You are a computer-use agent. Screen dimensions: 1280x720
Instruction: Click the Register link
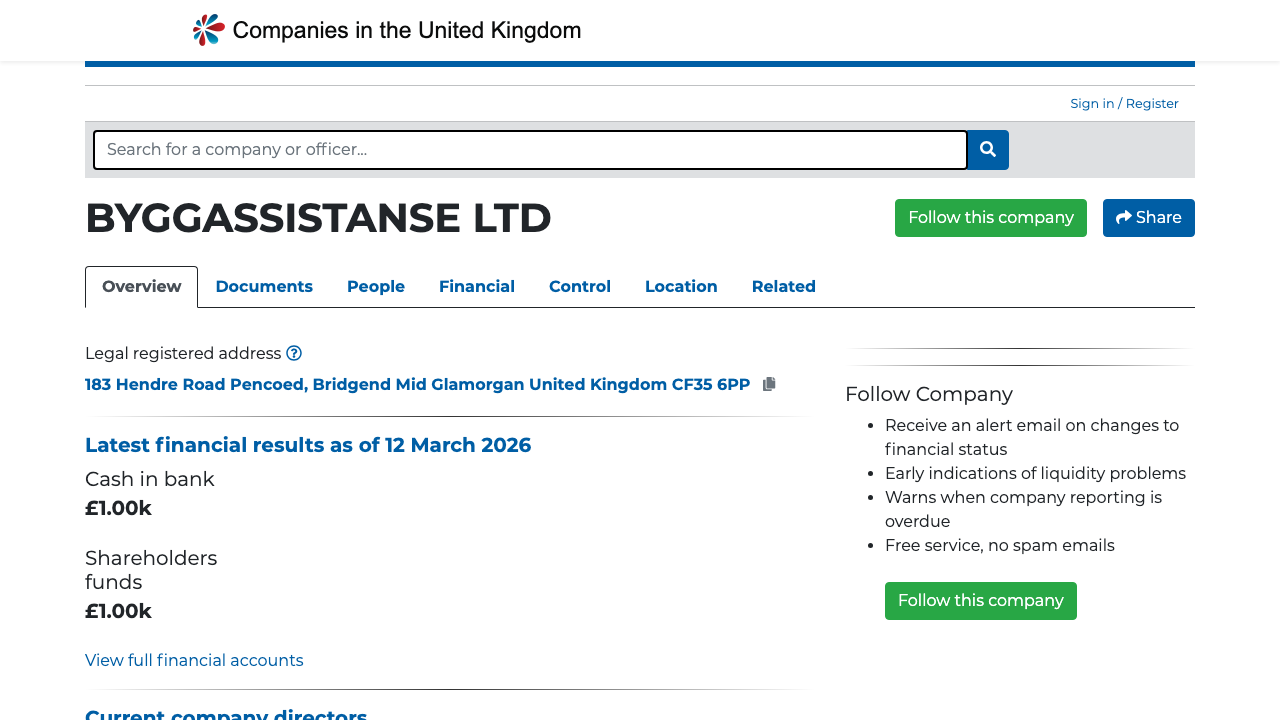pyautogui.click(x=1151, y=103)
